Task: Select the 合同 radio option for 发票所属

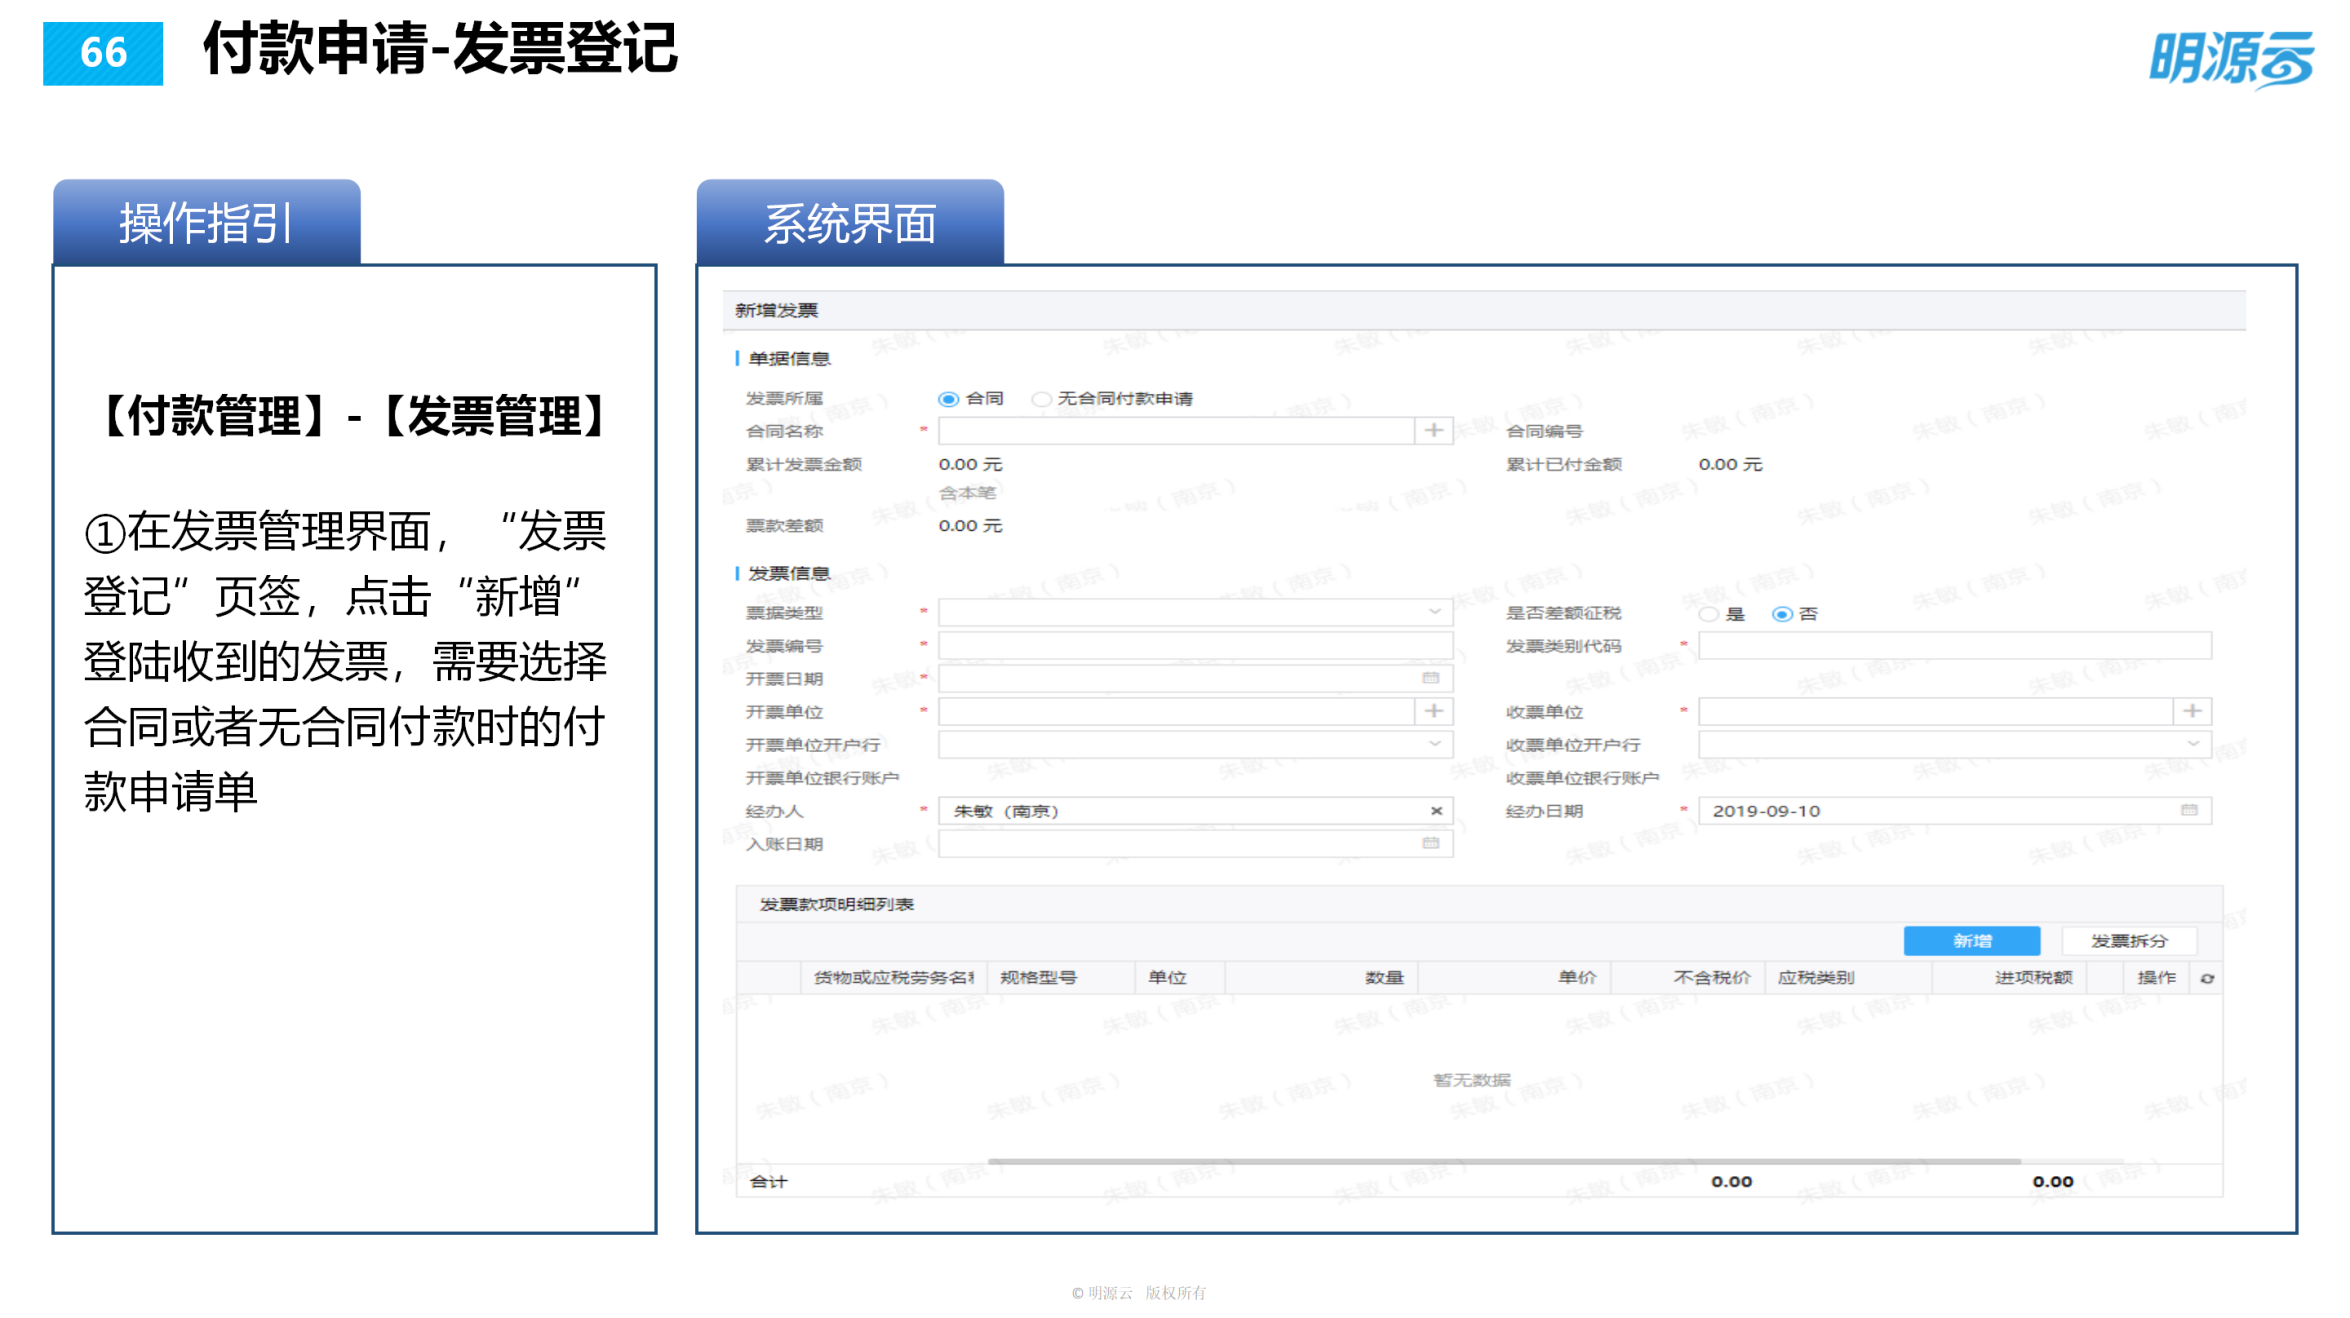Action: click(947, 397)
